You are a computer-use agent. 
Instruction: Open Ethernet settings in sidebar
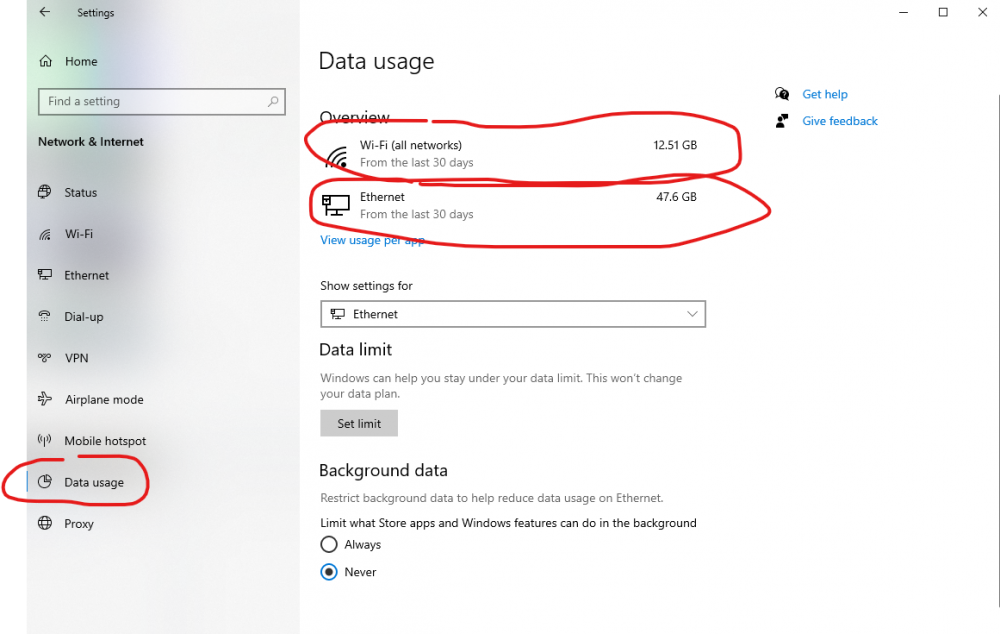86,275
